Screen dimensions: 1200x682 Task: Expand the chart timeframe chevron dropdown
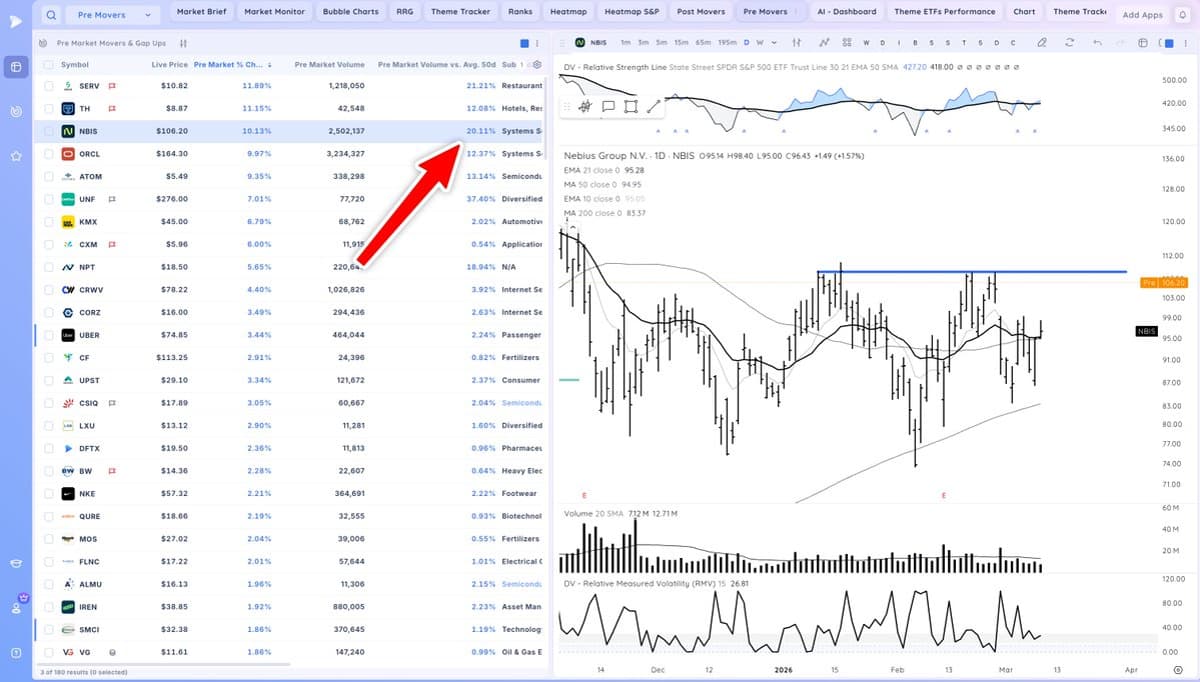[x=774, y=43]
